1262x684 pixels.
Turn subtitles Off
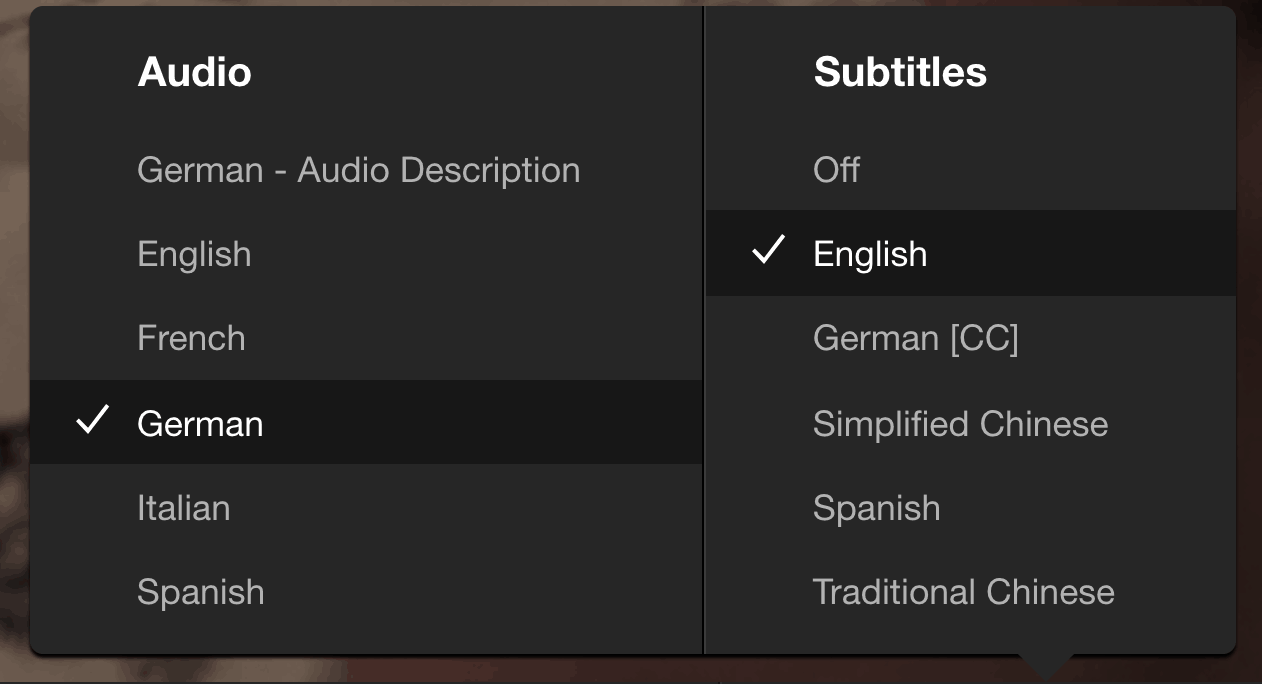(x=837, y=170)
